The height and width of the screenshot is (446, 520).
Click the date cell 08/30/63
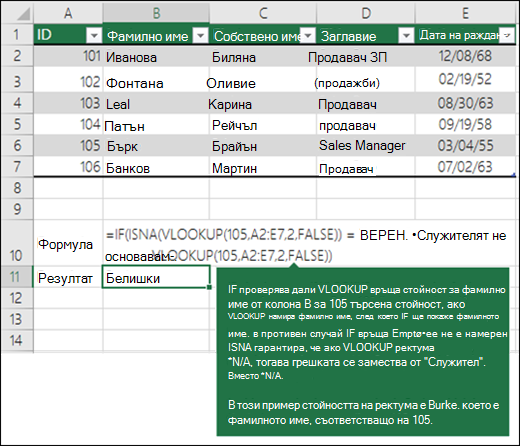point(465,103)
